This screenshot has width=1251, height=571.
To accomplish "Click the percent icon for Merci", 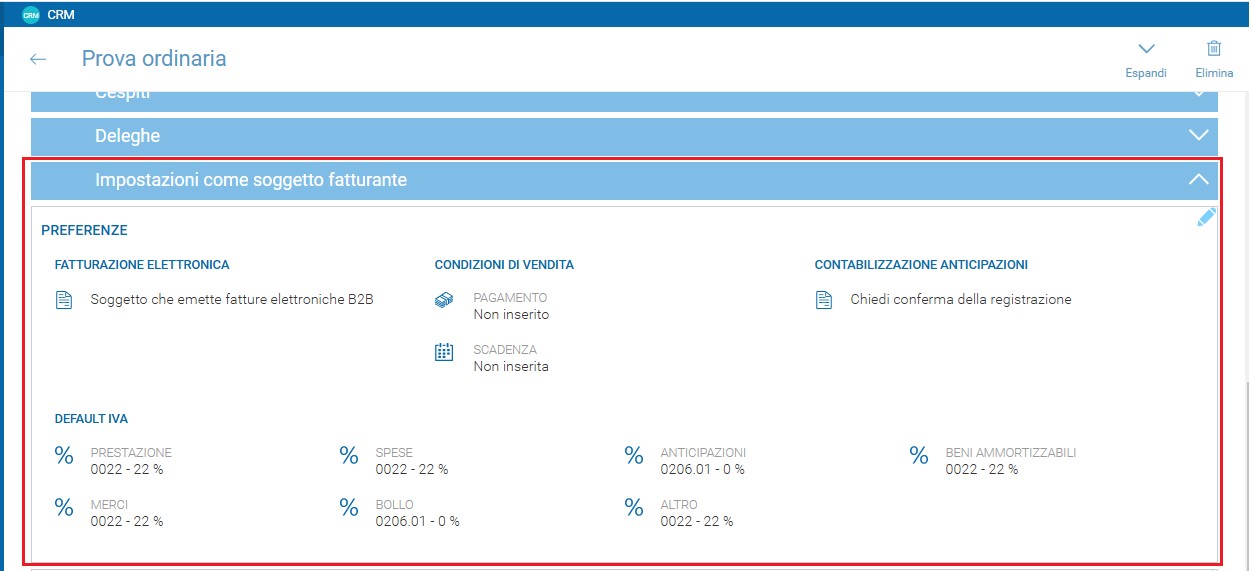I will pos(64,508).
